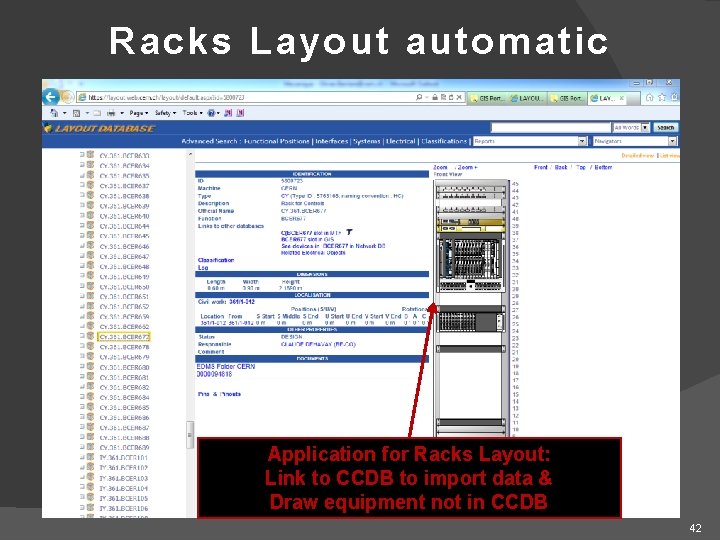The height and width of the screenshot is (540, 720).
Task: Click the rack icon beside CY.351.BCER684
Action: coord(90,397)
